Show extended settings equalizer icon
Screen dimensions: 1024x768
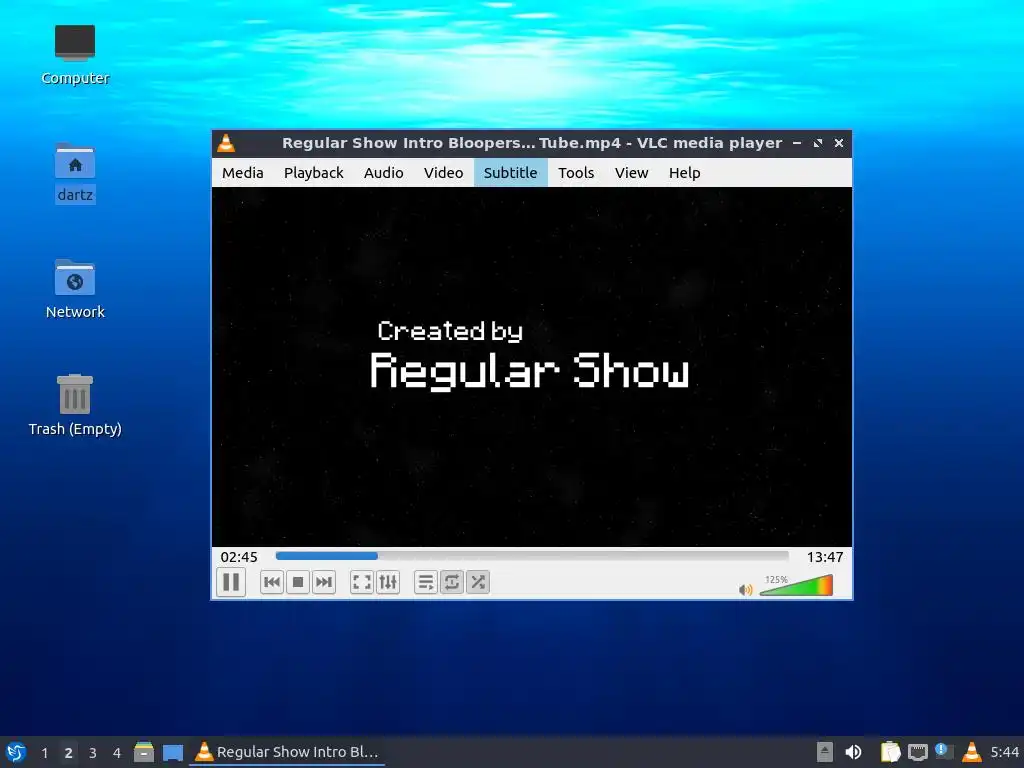(x=388, y=582)
